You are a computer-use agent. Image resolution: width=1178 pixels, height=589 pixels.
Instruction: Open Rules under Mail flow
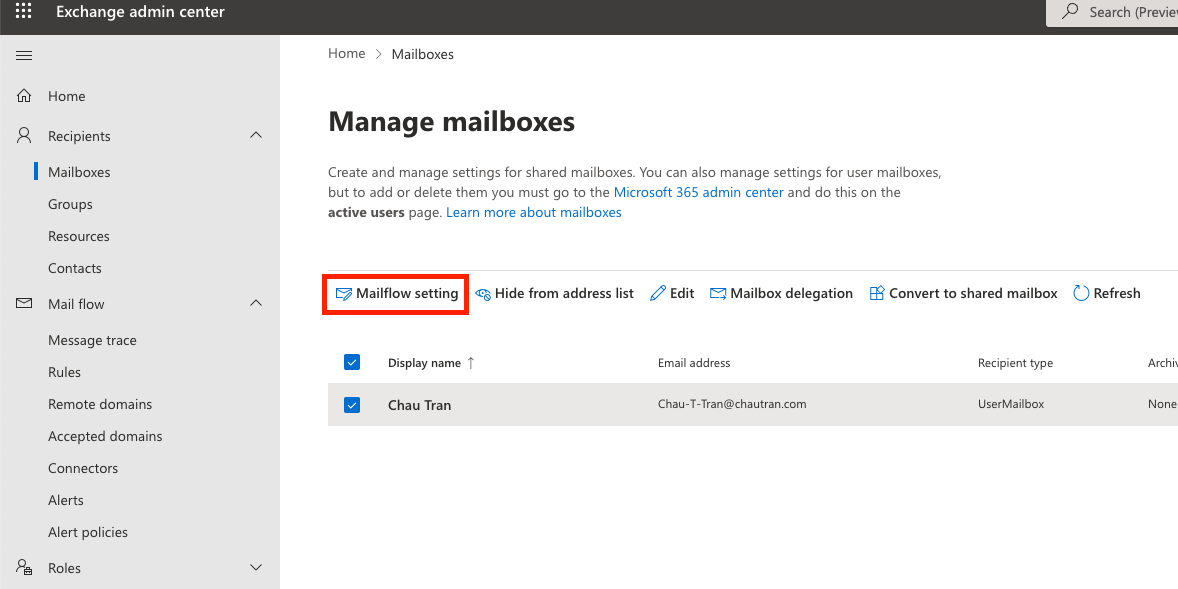coord(64,372)
